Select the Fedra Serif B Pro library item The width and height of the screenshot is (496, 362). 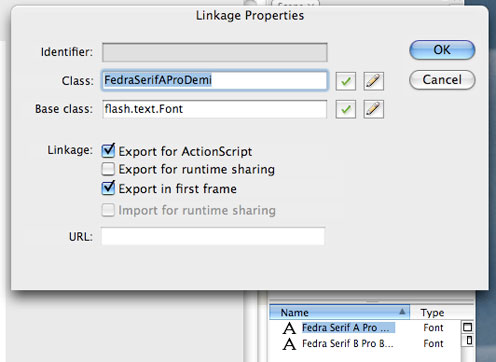pyautogui.click(x=347, y=343)
